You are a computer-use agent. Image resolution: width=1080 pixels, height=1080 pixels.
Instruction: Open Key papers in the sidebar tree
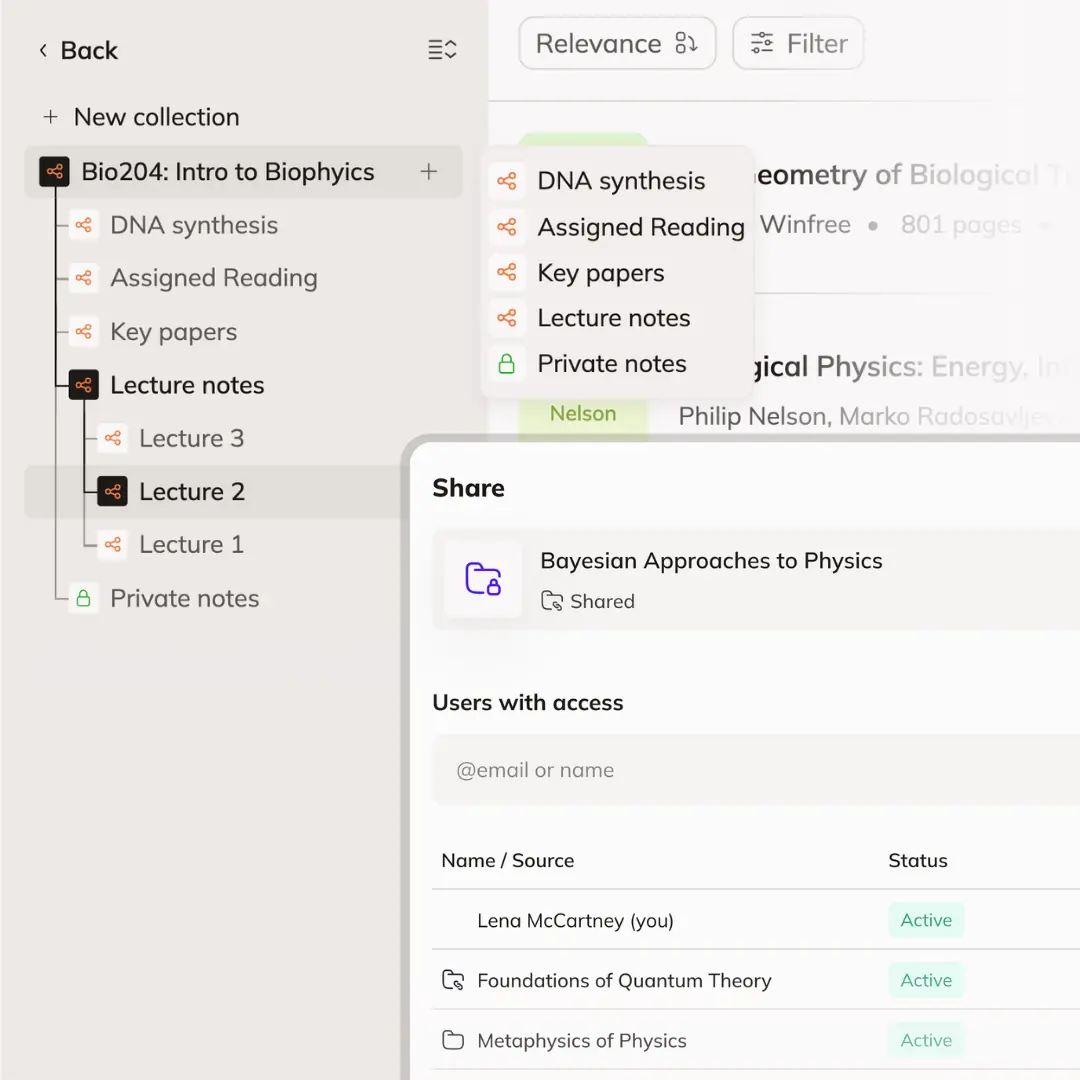(x=174, y=332)
